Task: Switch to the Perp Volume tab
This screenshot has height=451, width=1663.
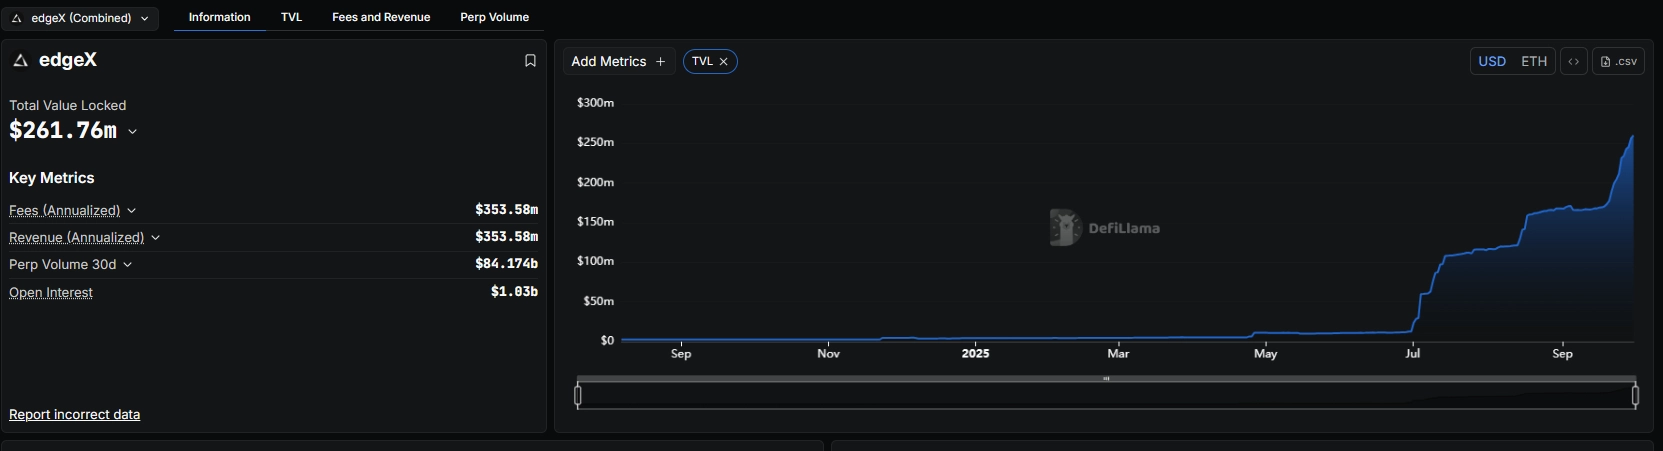Action: (494, 17)
